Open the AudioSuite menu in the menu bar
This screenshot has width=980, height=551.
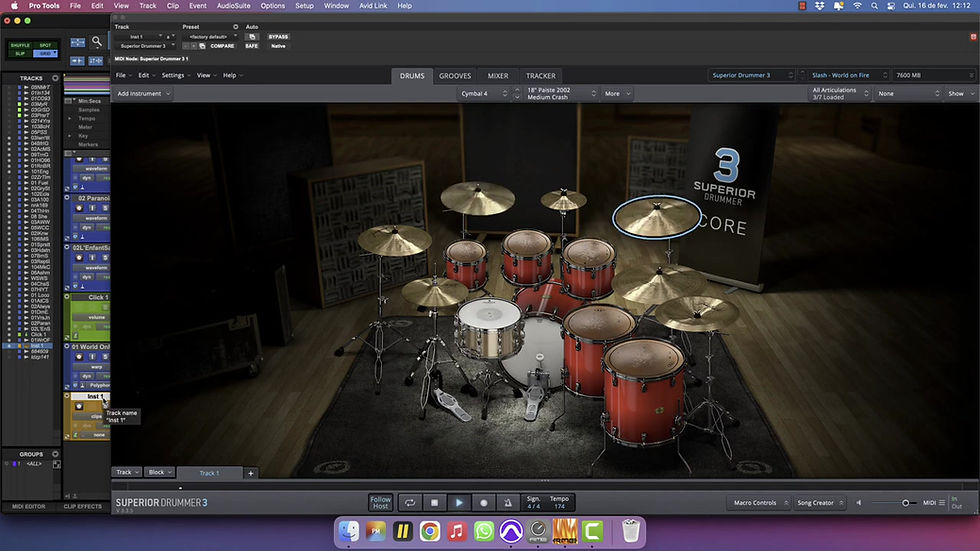coord(233,6)
